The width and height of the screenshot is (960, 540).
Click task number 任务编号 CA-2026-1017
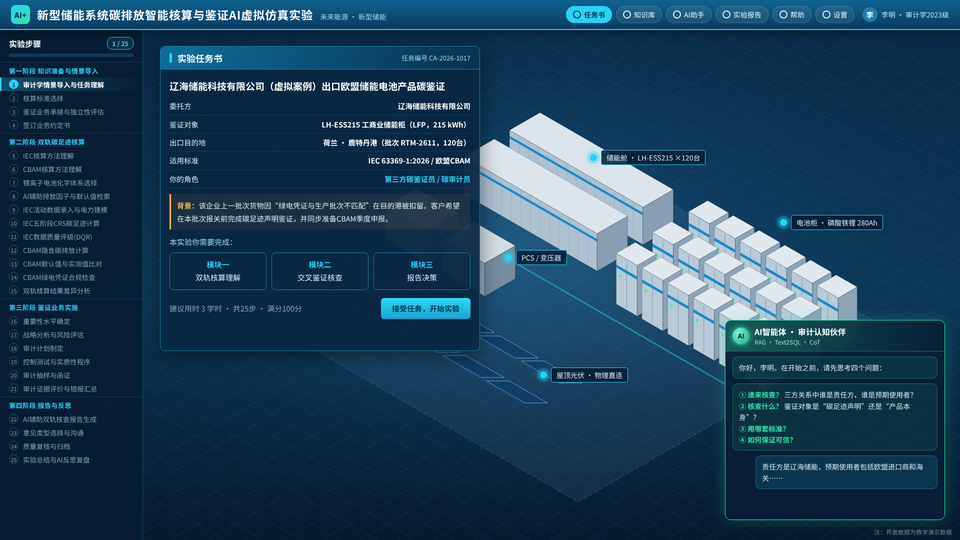coord(436,58)
